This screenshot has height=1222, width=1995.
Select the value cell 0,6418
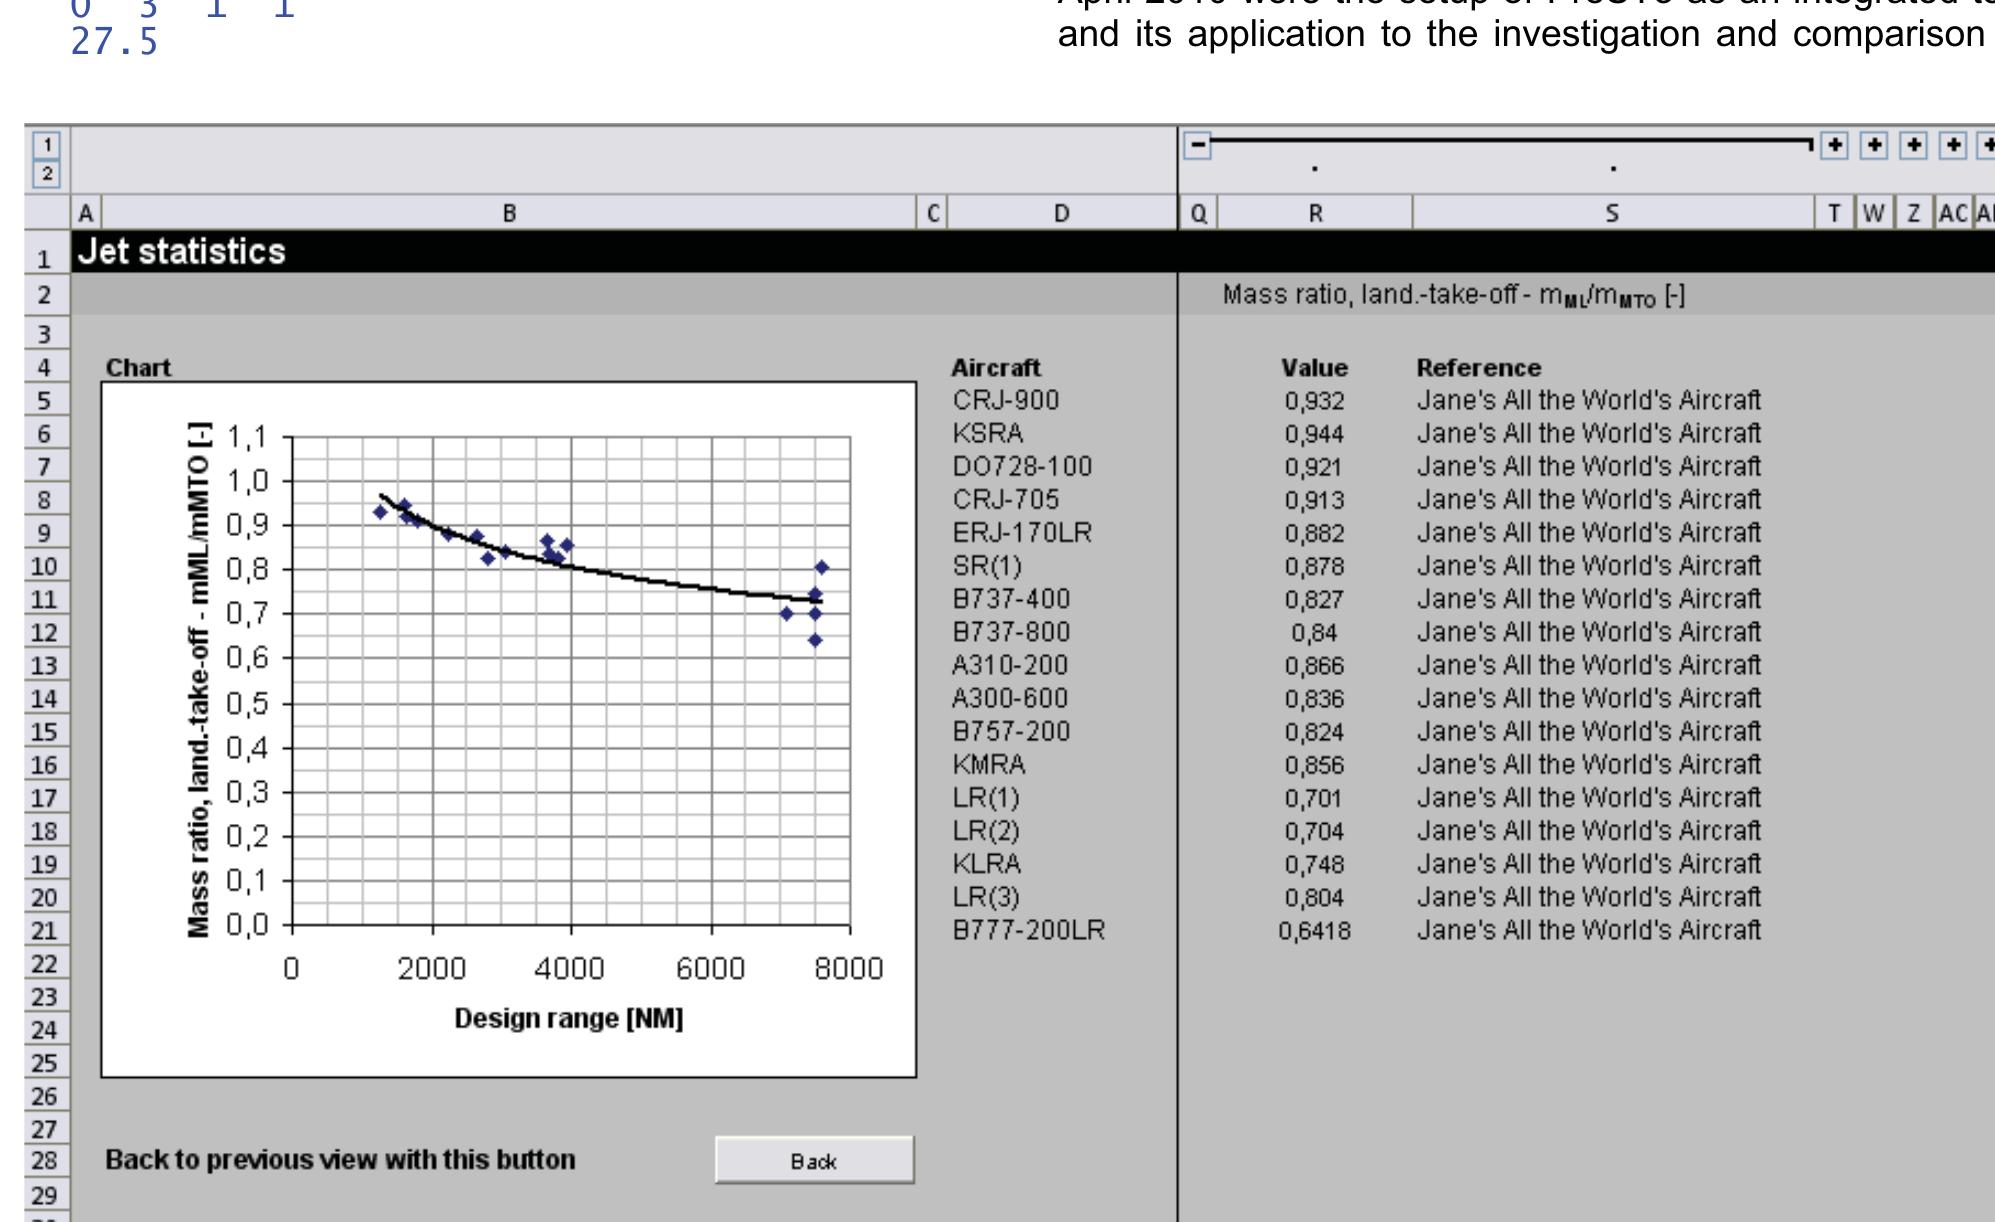[1314, 931]
